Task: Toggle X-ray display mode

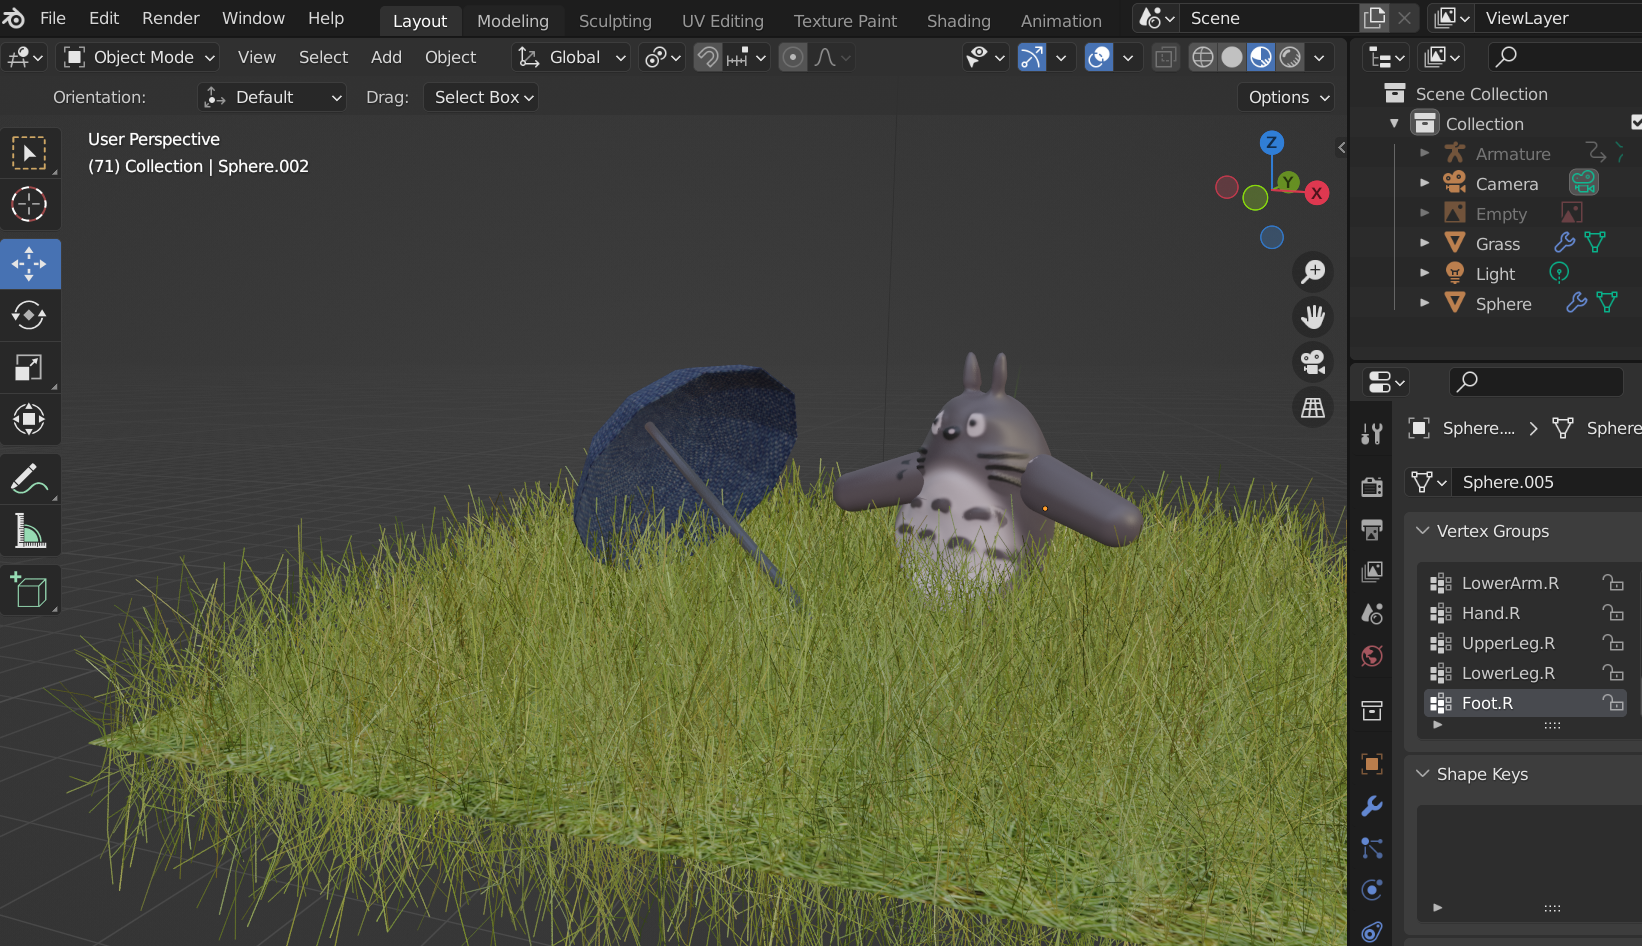Action: pyautogui.click(x=1165, y=58)
